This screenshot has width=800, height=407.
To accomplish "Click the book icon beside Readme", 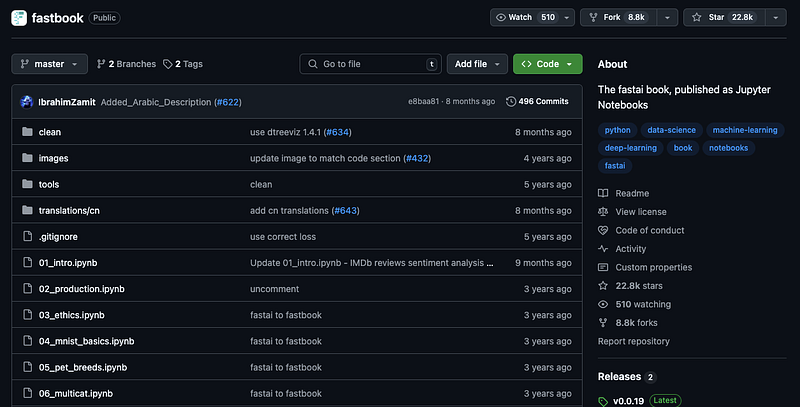I will point(603,193).
